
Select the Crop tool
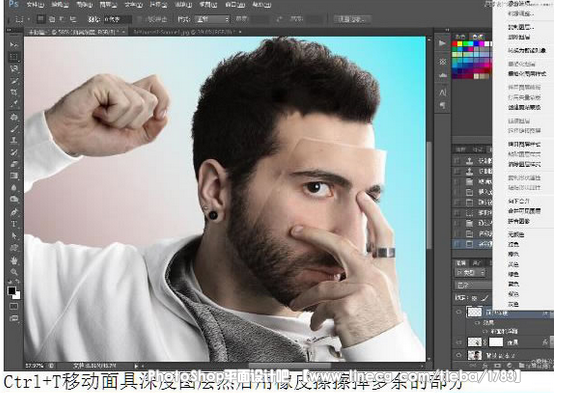click(x=14, y=92)
